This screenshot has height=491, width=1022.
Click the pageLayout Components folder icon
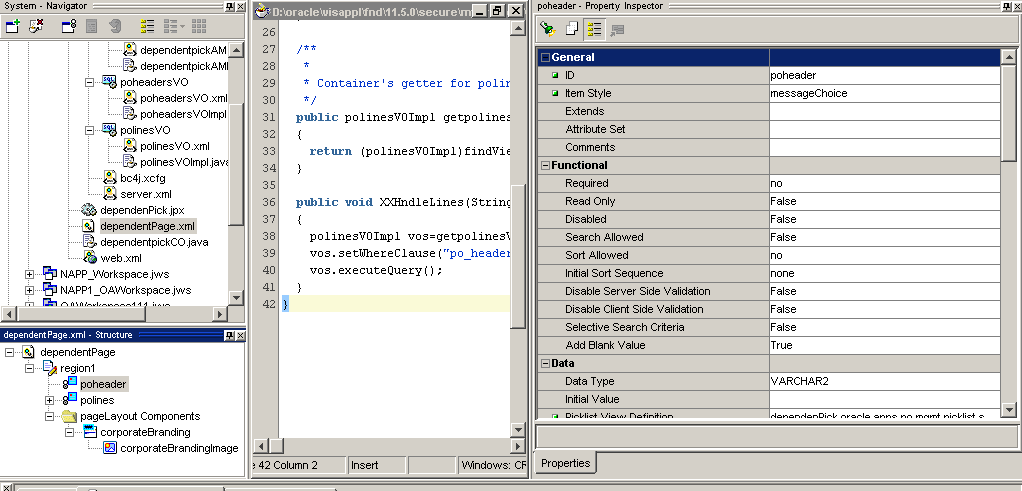click(x=70, y=416)
